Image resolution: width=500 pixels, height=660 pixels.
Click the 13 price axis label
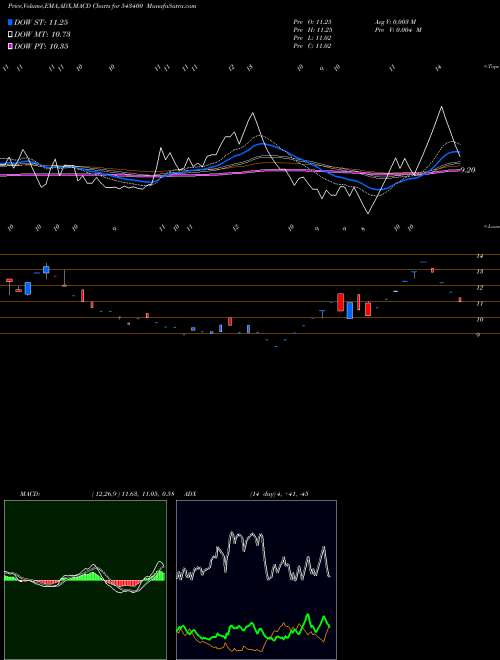[x=479, y=272]
